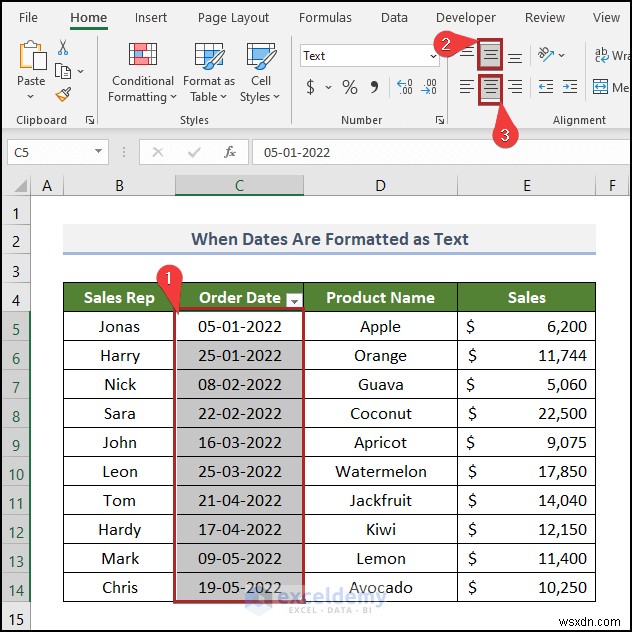Toggle Middle Align button

point(491,54)
